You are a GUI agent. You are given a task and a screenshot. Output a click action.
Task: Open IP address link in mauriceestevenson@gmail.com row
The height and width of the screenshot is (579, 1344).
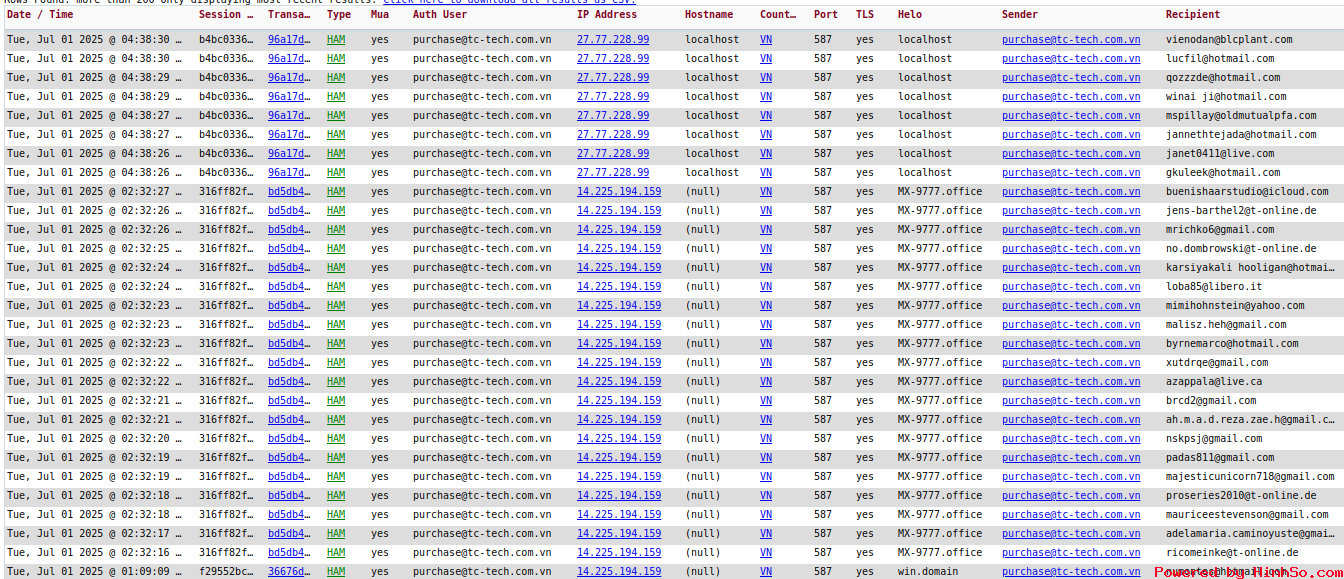point(619,515)
